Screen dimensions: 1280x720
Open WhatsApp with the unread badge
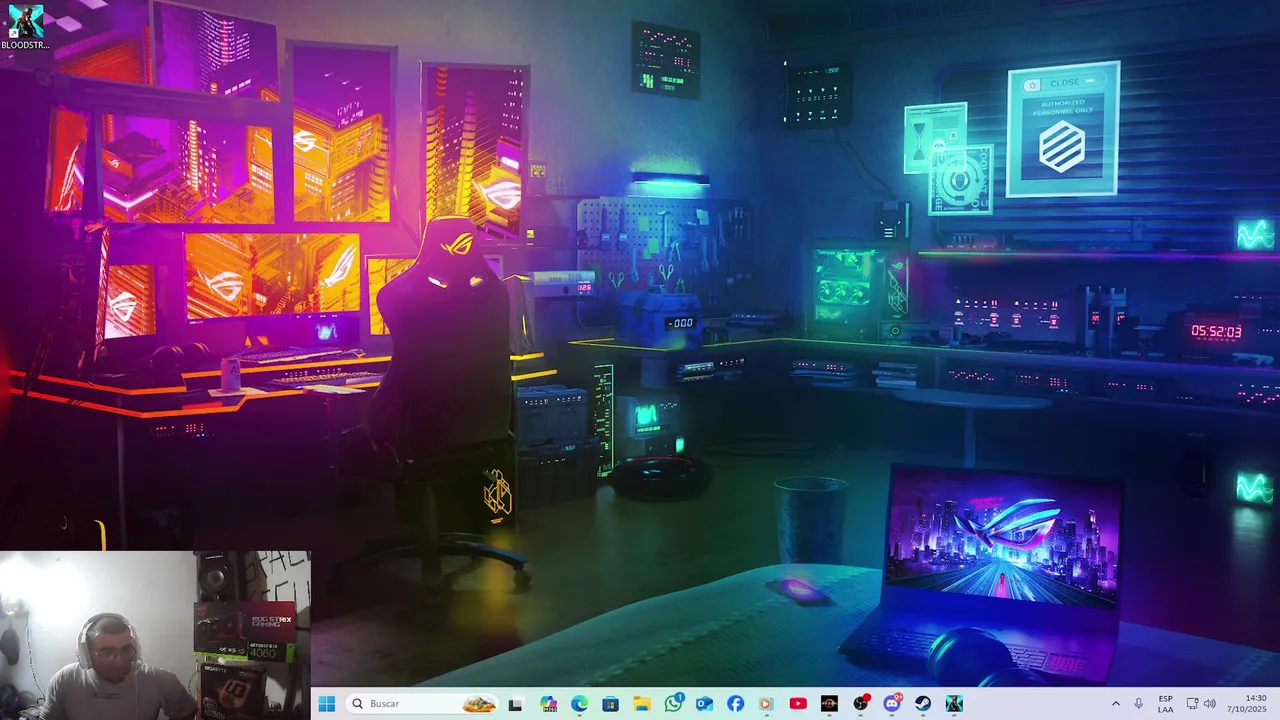[x=673, y=704]
